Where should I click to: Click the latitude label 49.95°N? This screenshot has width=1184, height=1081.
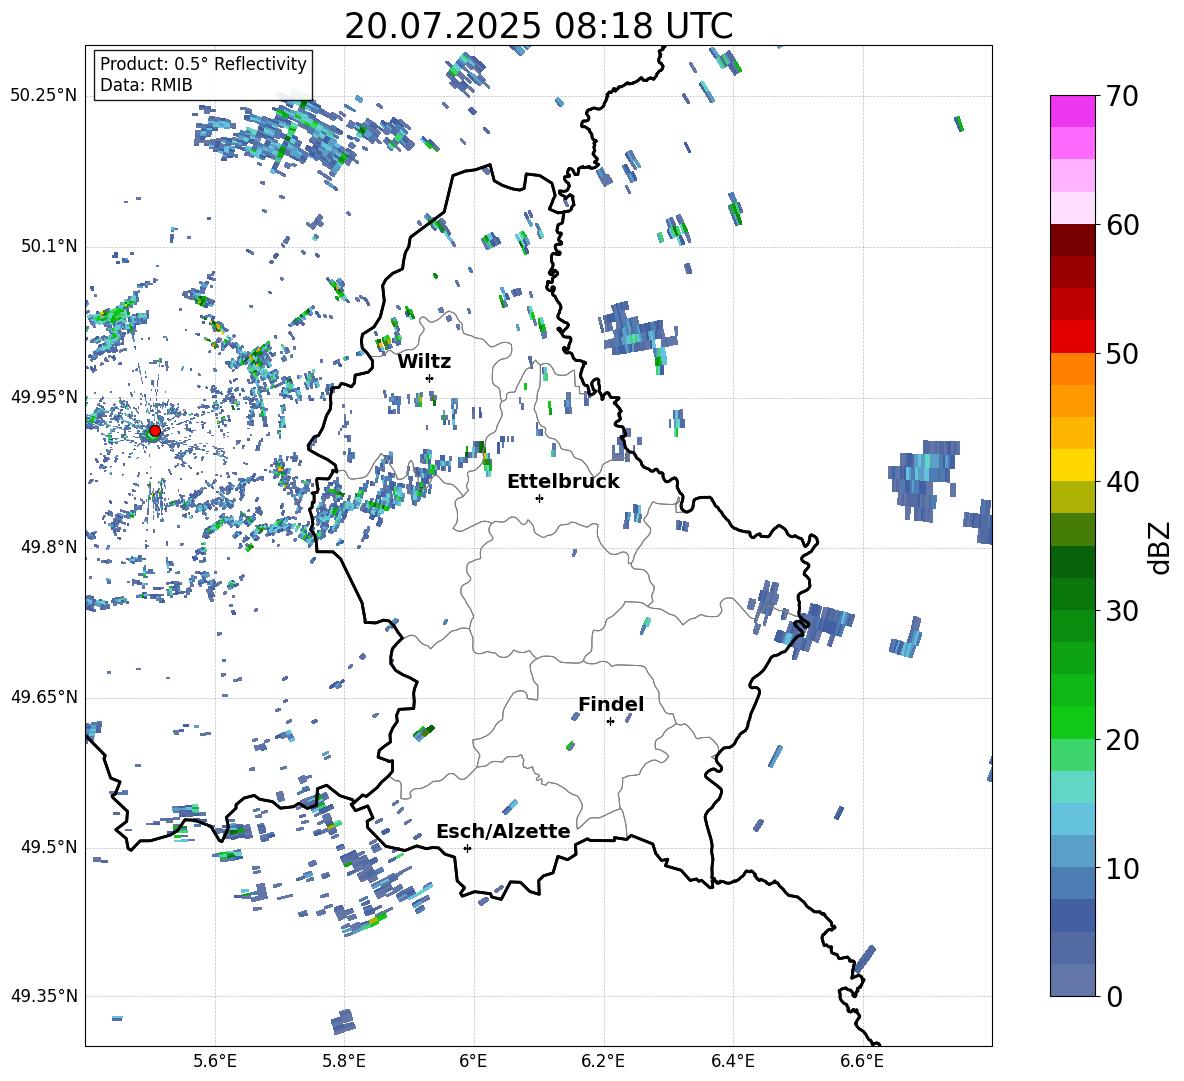pos(44,396)
